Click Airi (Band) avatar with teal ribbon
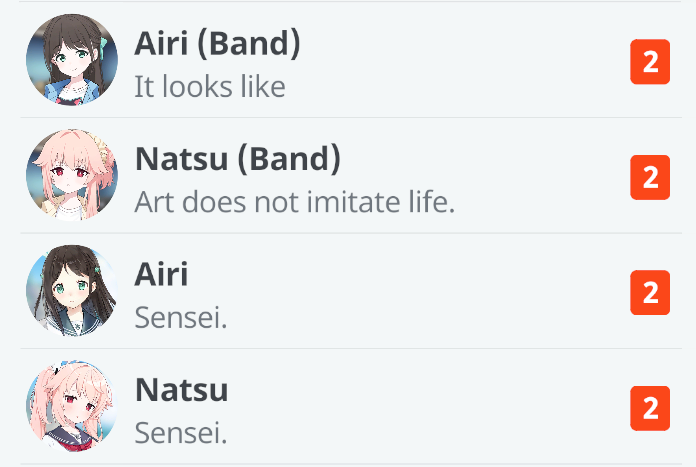Image resolution: width=696 pixels, height=467 pixels. pyautogui.click(x=72, y=60)
